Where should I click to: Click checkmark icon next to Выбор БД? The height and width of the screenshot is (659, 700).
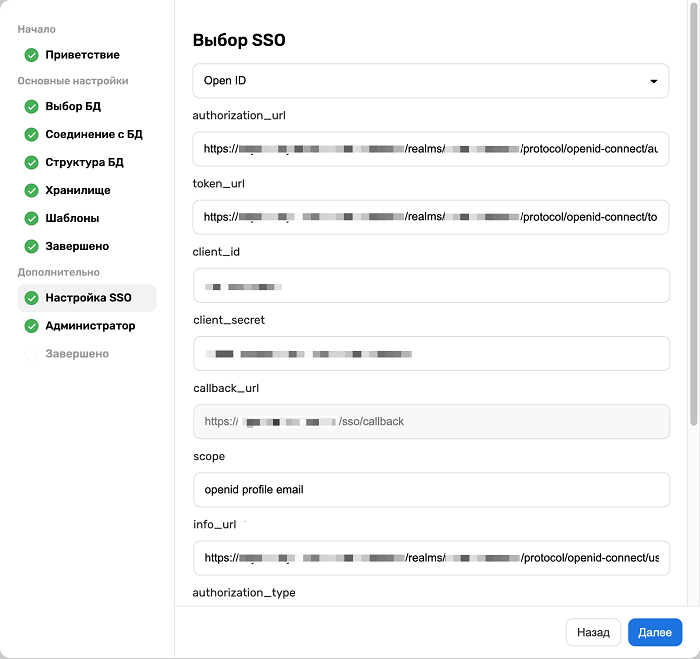pyautogui.click(x=32, y=106)
